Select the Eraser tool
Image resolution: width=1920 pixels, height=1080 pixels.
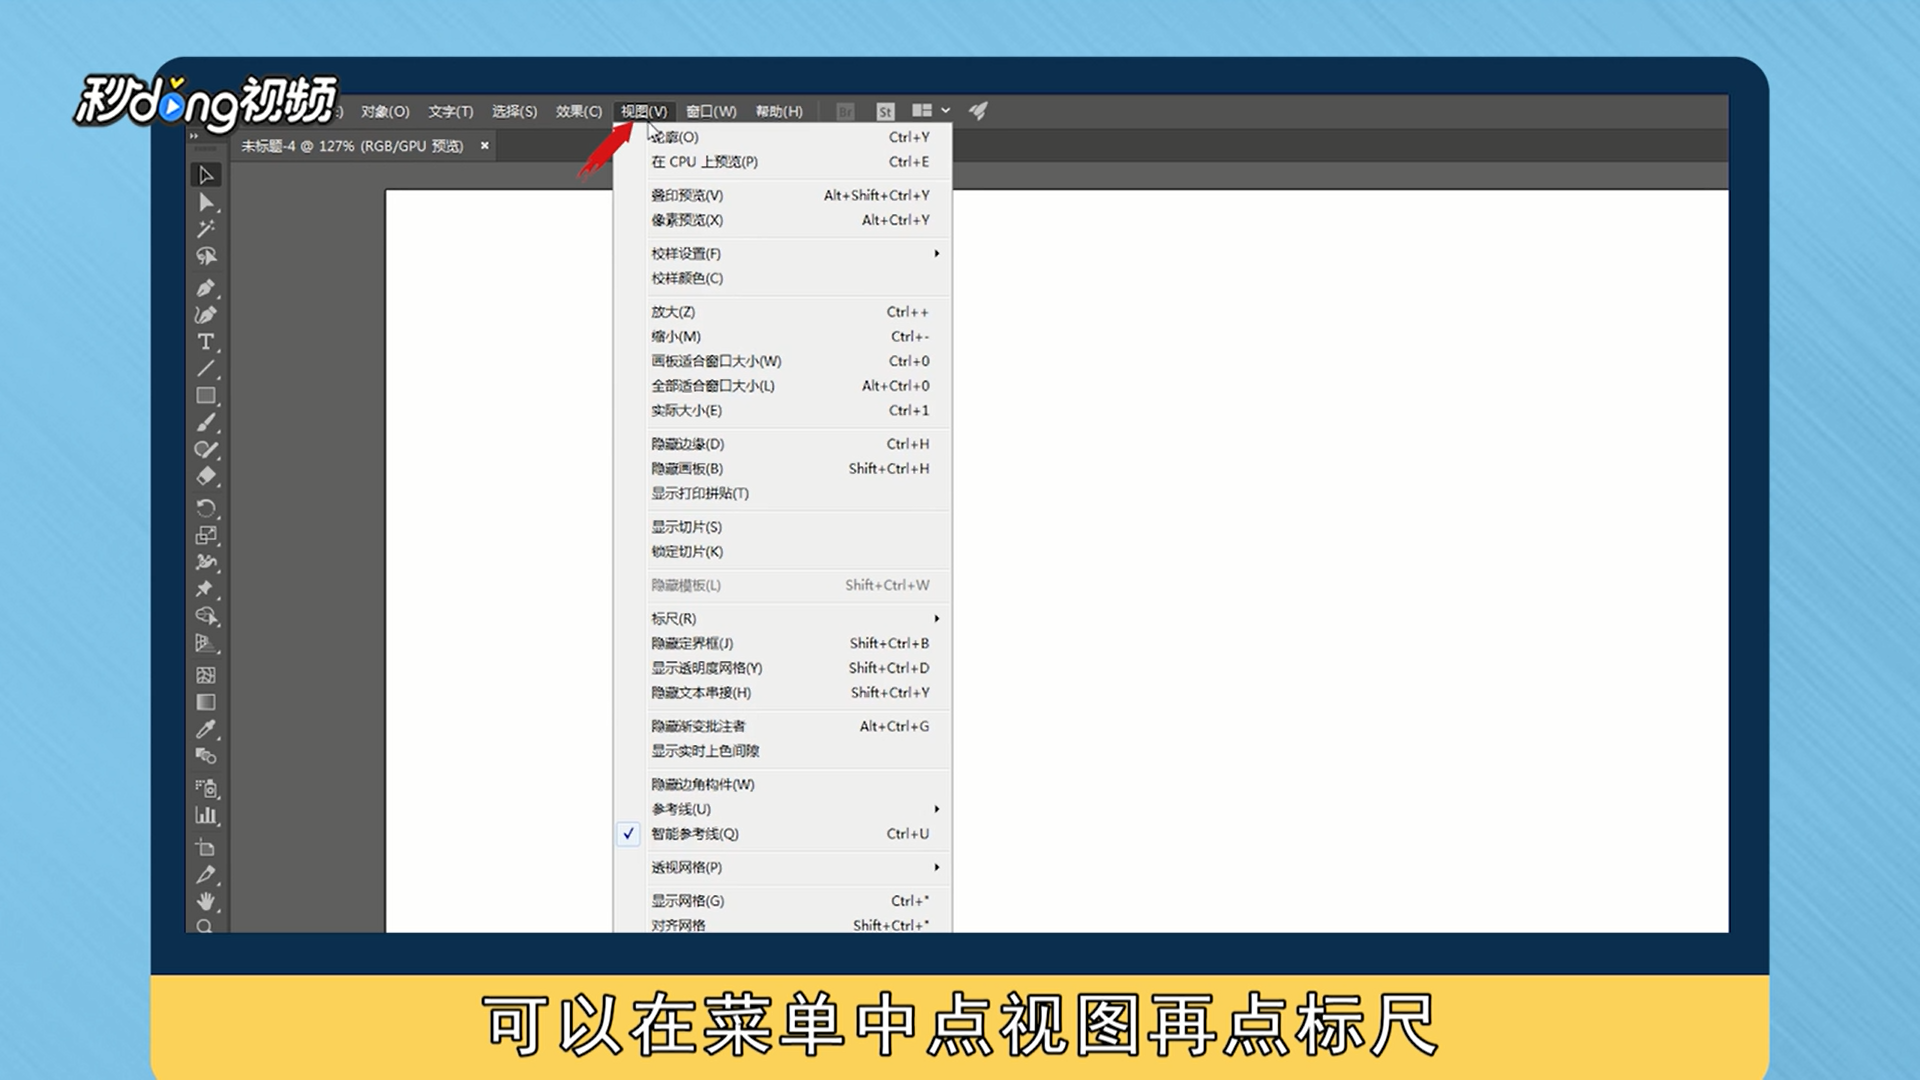[206, 477]
